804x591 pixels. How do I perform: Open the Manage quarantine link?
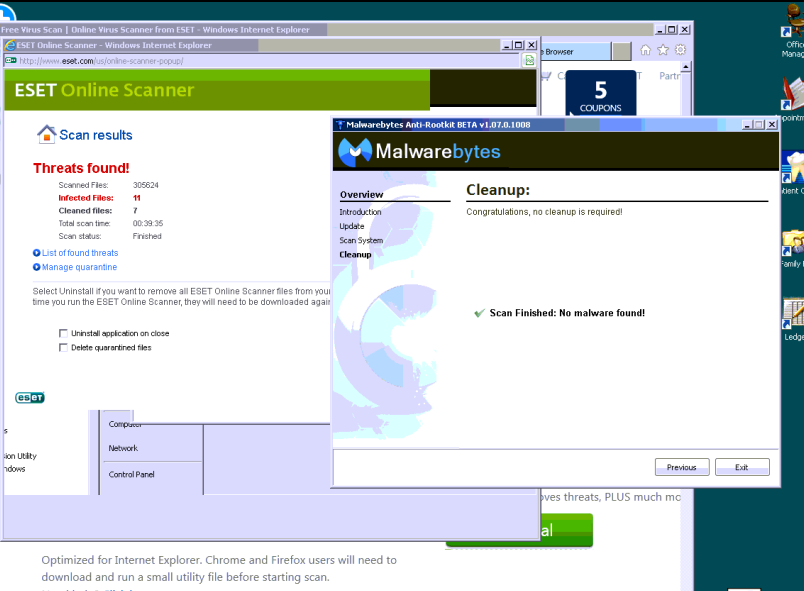tap(79, 267)
